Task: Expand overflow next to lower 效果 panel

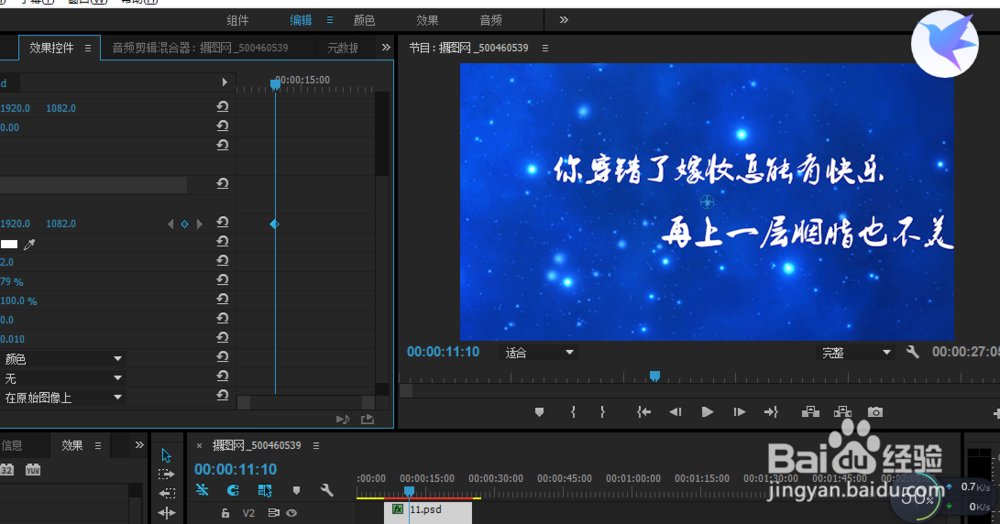Action: [x=139, y=445]
